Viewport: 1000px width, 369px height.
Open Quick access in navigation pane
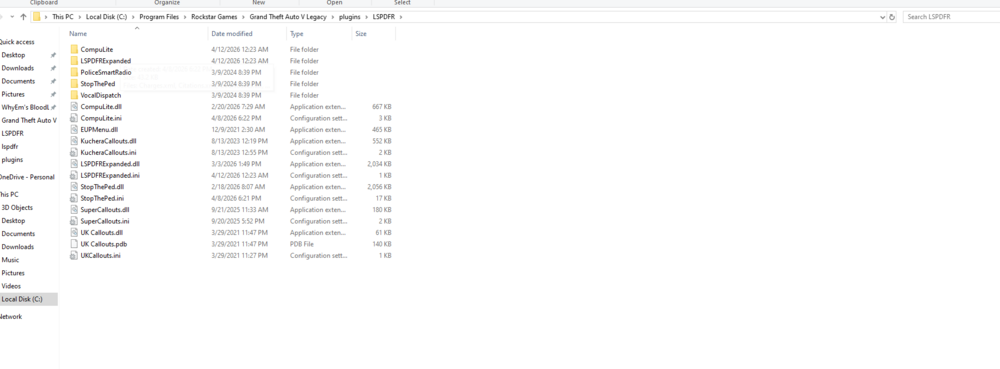click(17, 42)
